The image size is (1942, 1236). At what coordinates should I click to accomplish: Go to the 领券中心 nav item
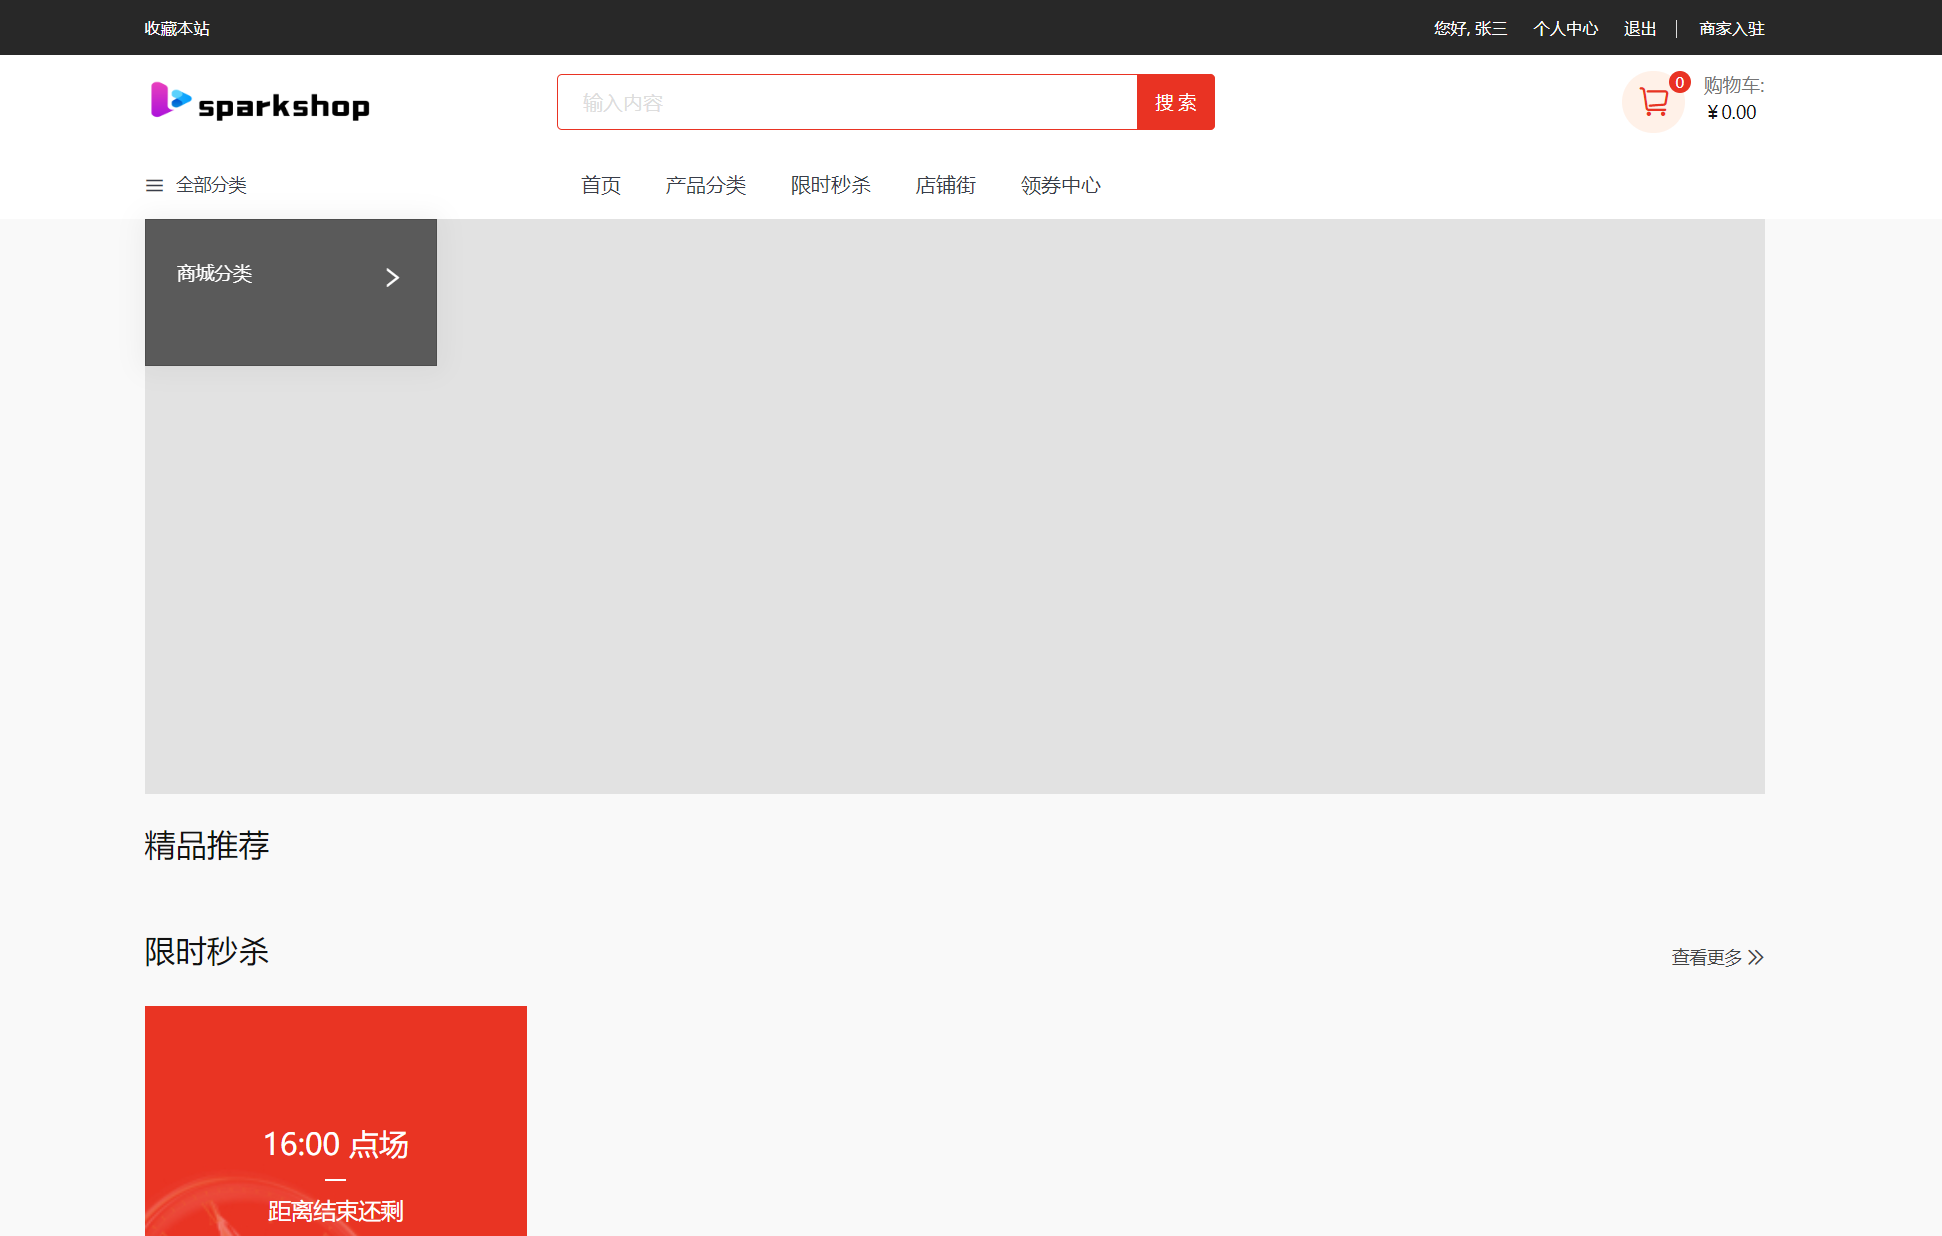click(1061, 185)
